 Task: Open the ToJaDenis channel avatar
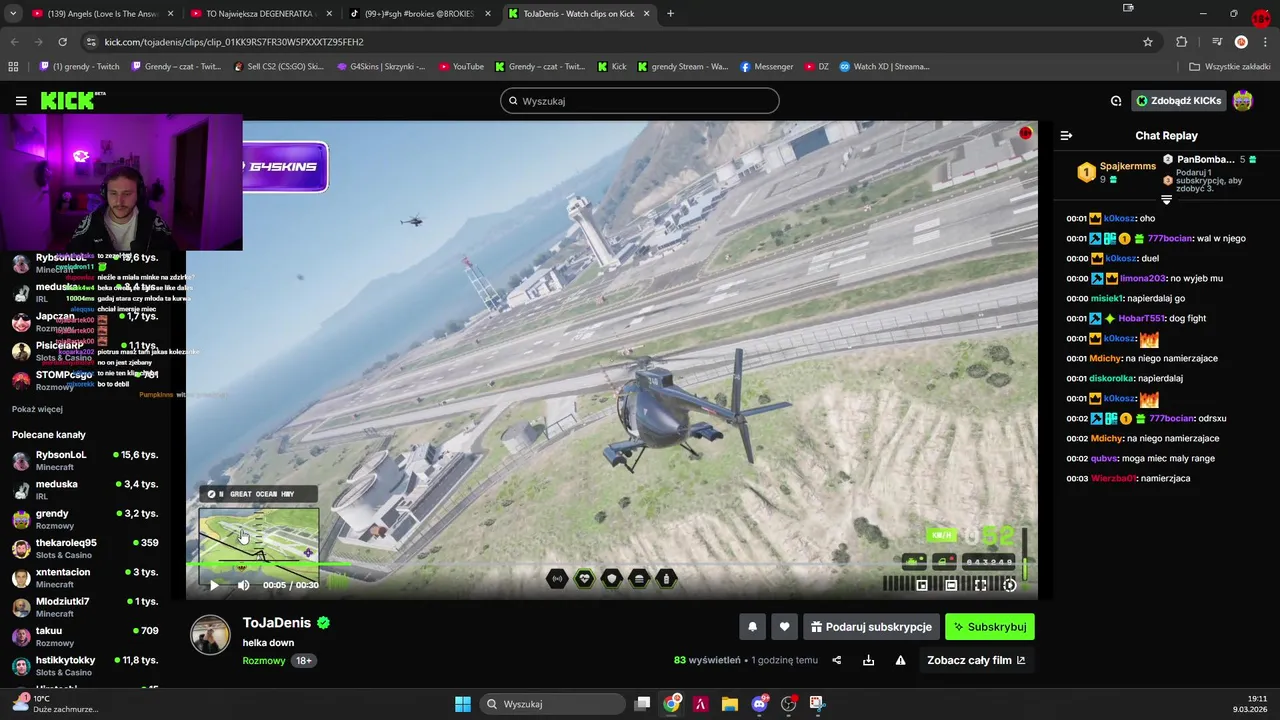(210, 635)
